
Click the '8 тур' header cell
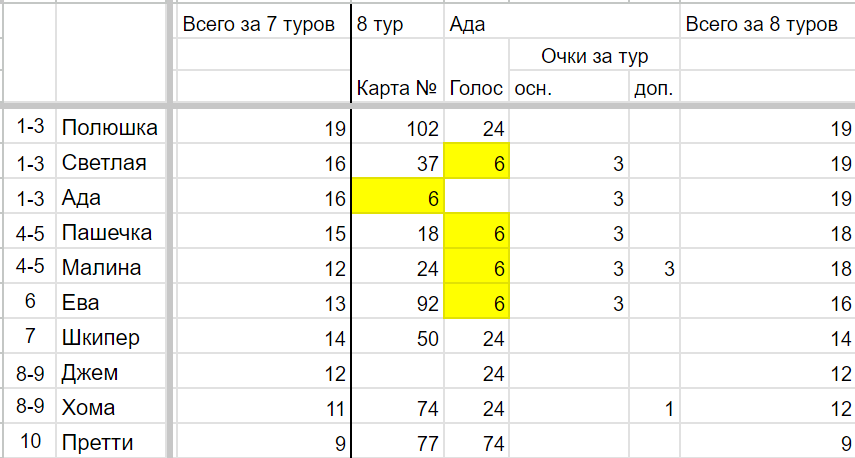[398, 25]
